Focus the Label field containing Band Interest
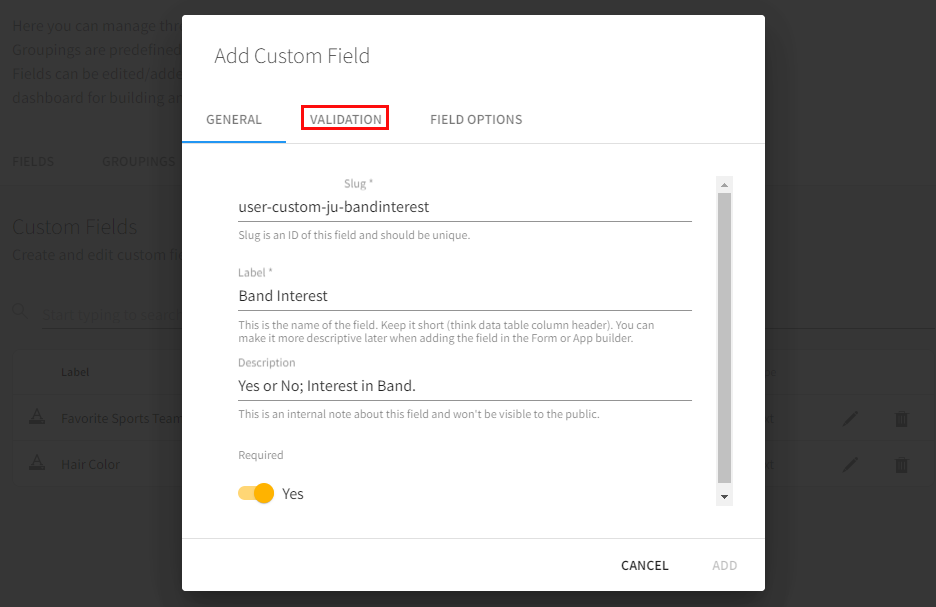This screenshot has width=936, height=607. (464, 296)
